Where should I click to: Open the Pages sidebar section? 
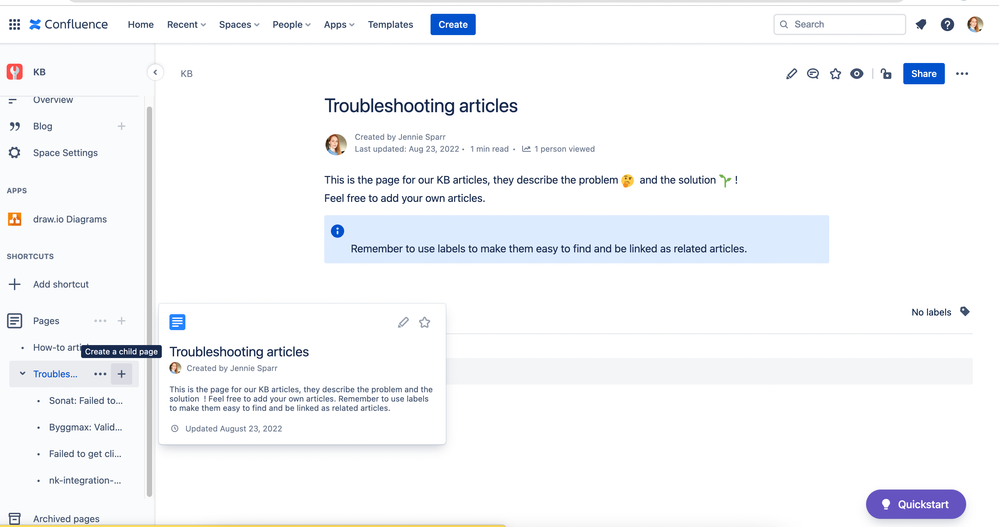[46, 321]
